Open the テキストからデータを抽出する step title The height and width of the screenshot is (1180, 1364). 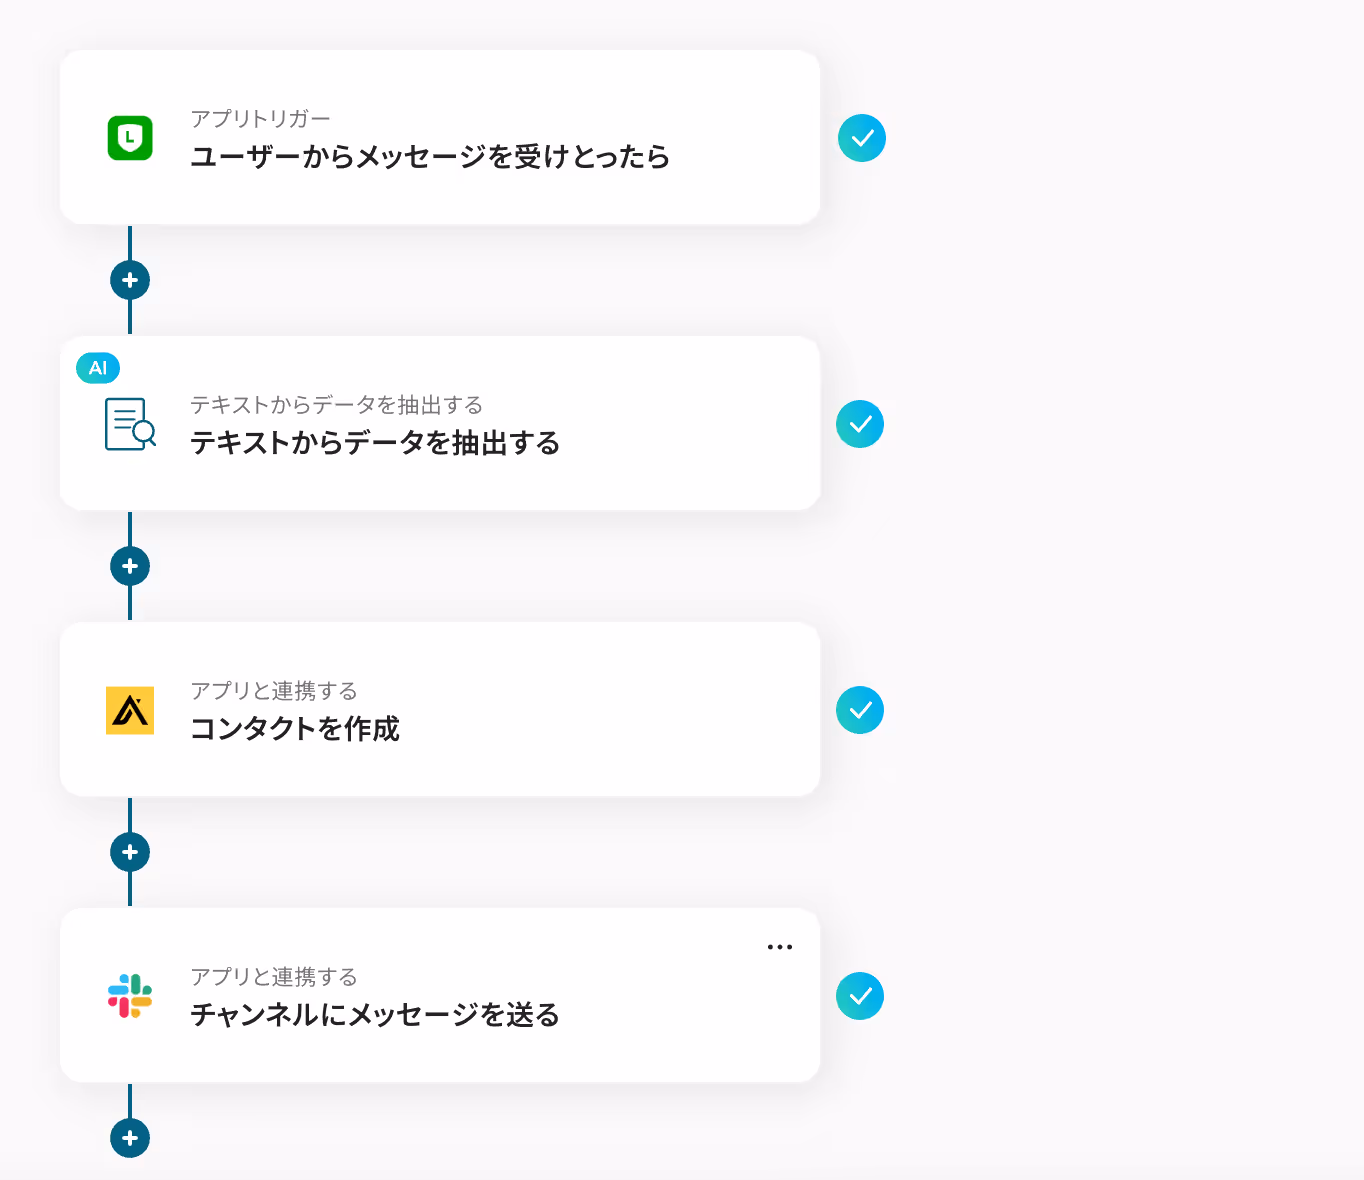375,443
